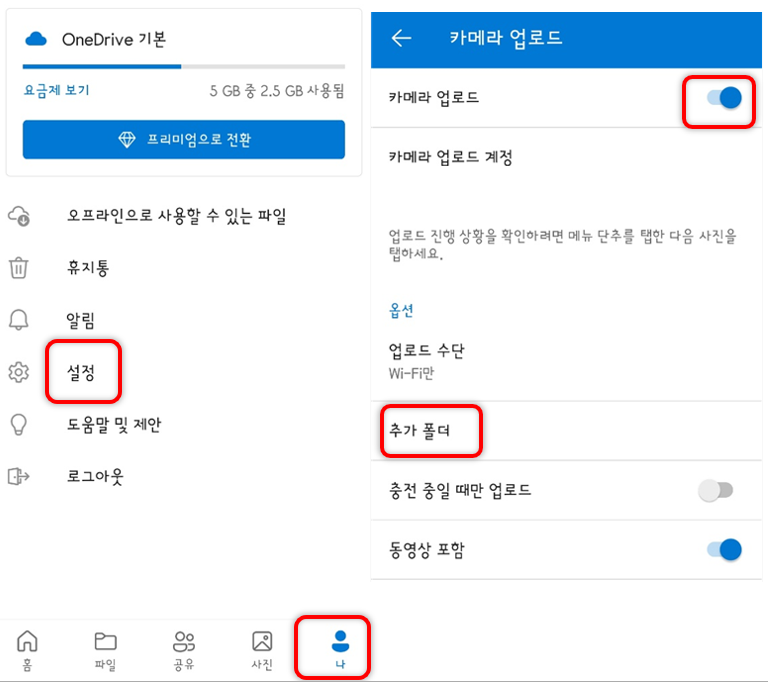
Task: Enable 충전 중일 때만 업로드 switch
Action: pyautogui.click(x=716, y=490)
